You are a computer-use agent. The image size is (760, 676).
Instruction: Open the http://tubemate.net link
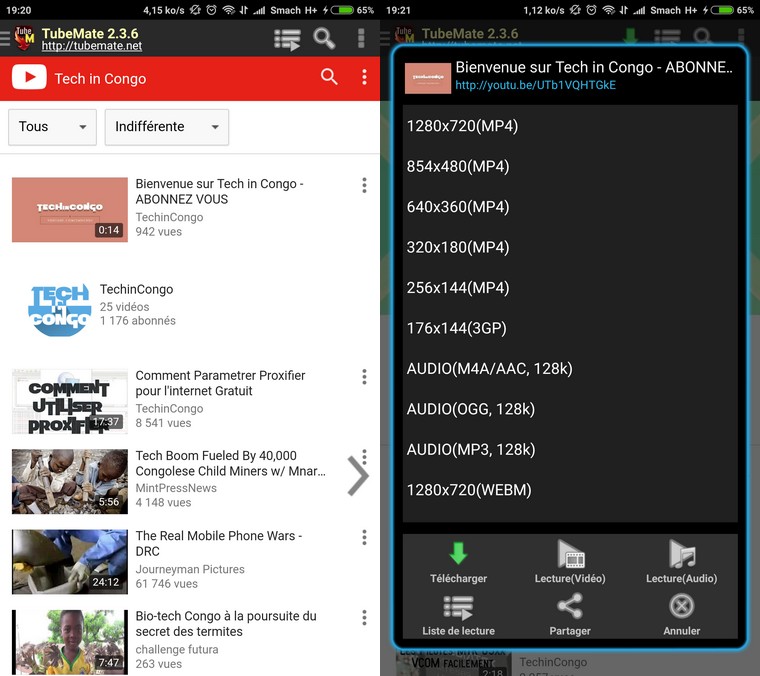92,46
